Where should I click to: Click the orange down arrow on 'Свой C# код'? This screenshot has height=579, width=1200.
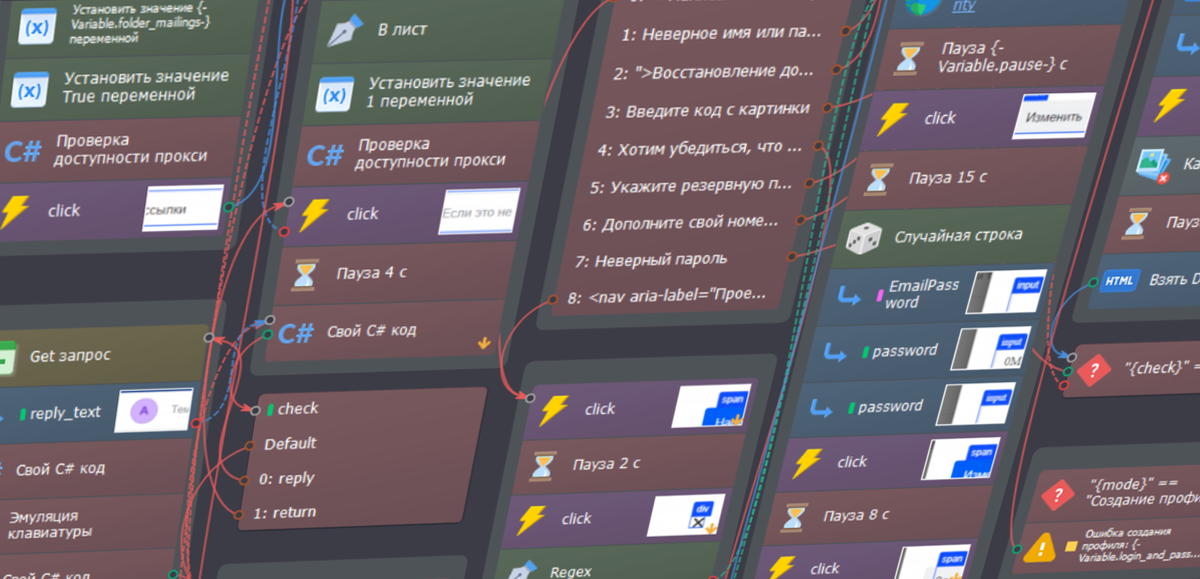click(x=484, y=343)
